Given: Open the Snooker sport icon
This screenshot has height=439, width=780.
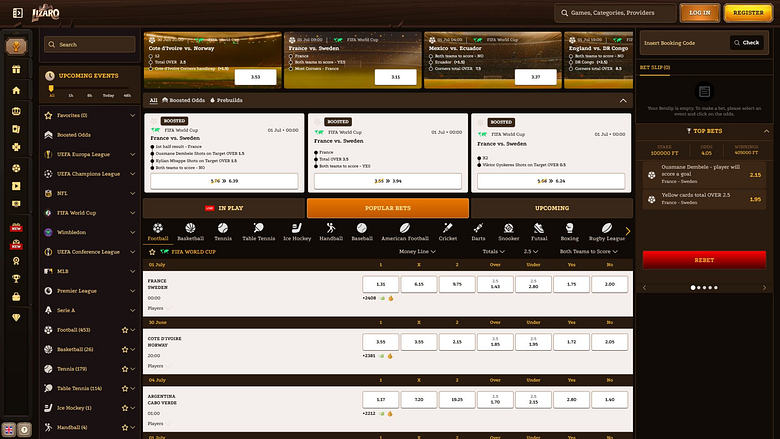Looking at the screenshot, I should [508, 232].
